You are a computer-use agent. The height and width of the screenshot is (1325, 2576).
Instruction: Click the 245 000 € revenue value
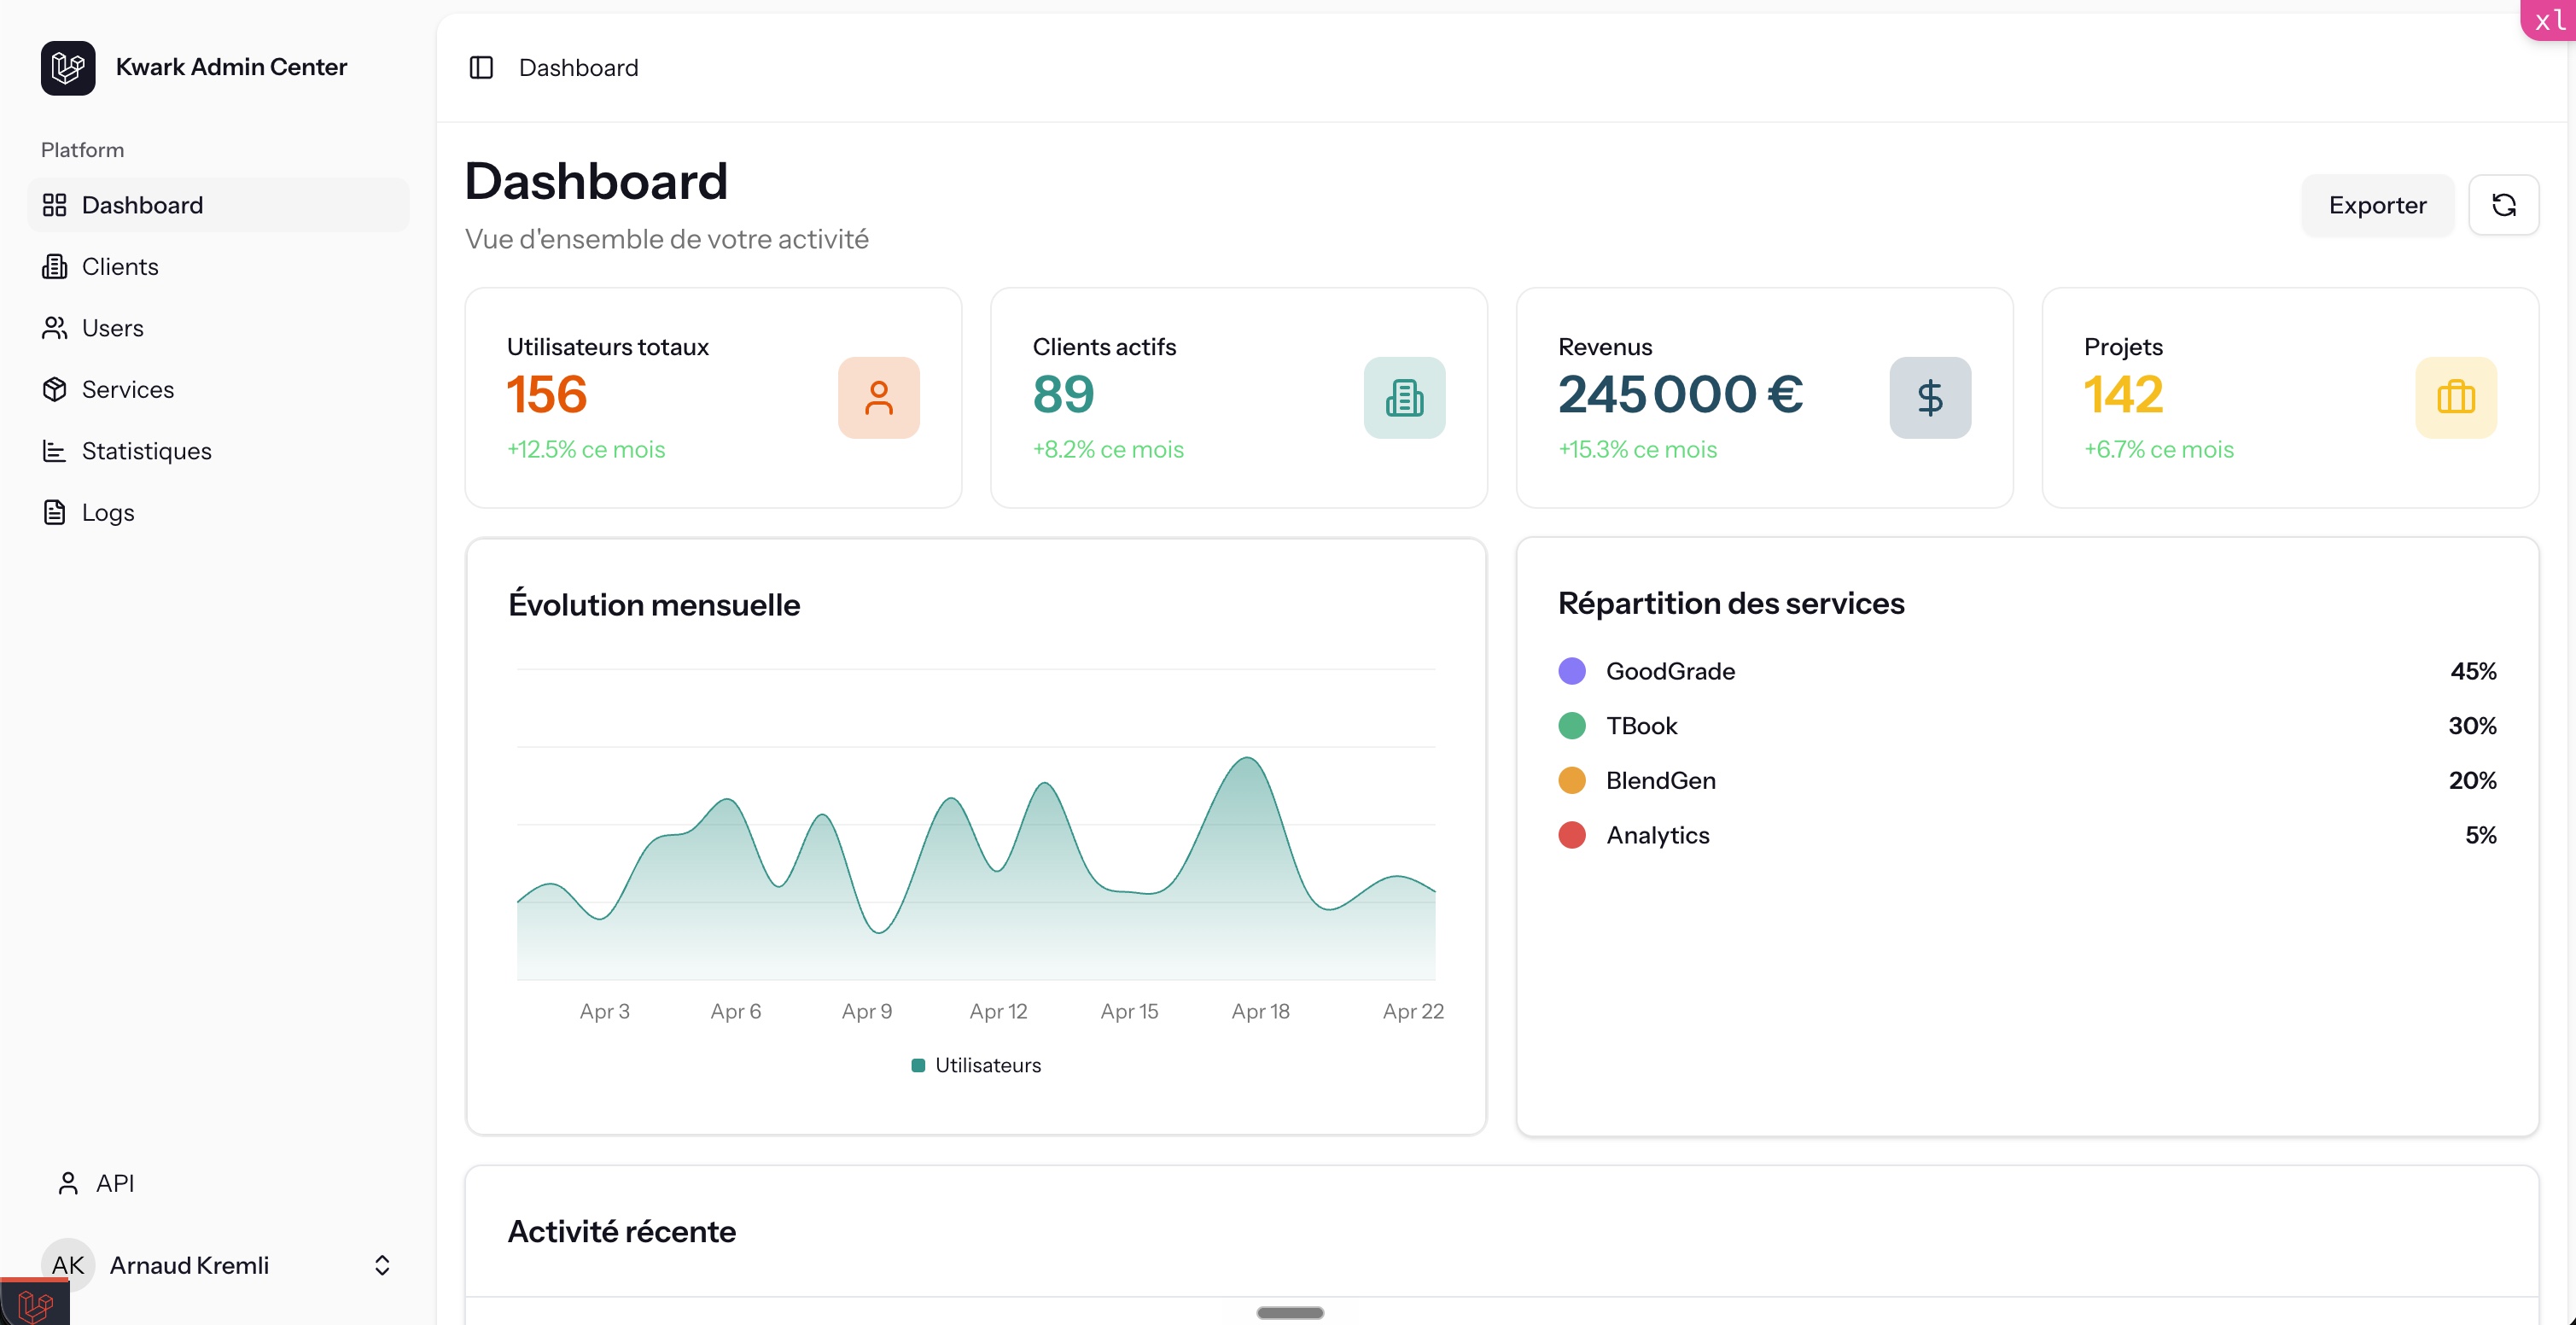pyautogui.click(x=1680, y=394)
